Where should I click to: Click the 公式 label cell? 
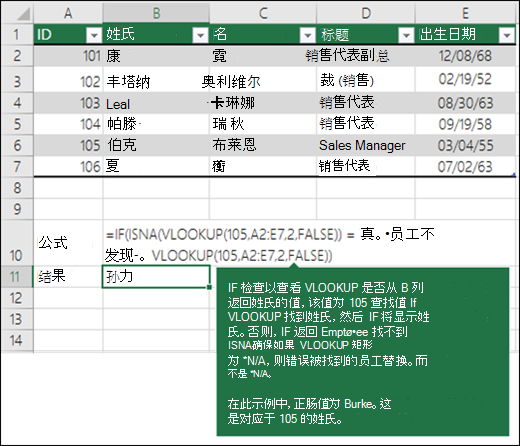click(68, 242)
